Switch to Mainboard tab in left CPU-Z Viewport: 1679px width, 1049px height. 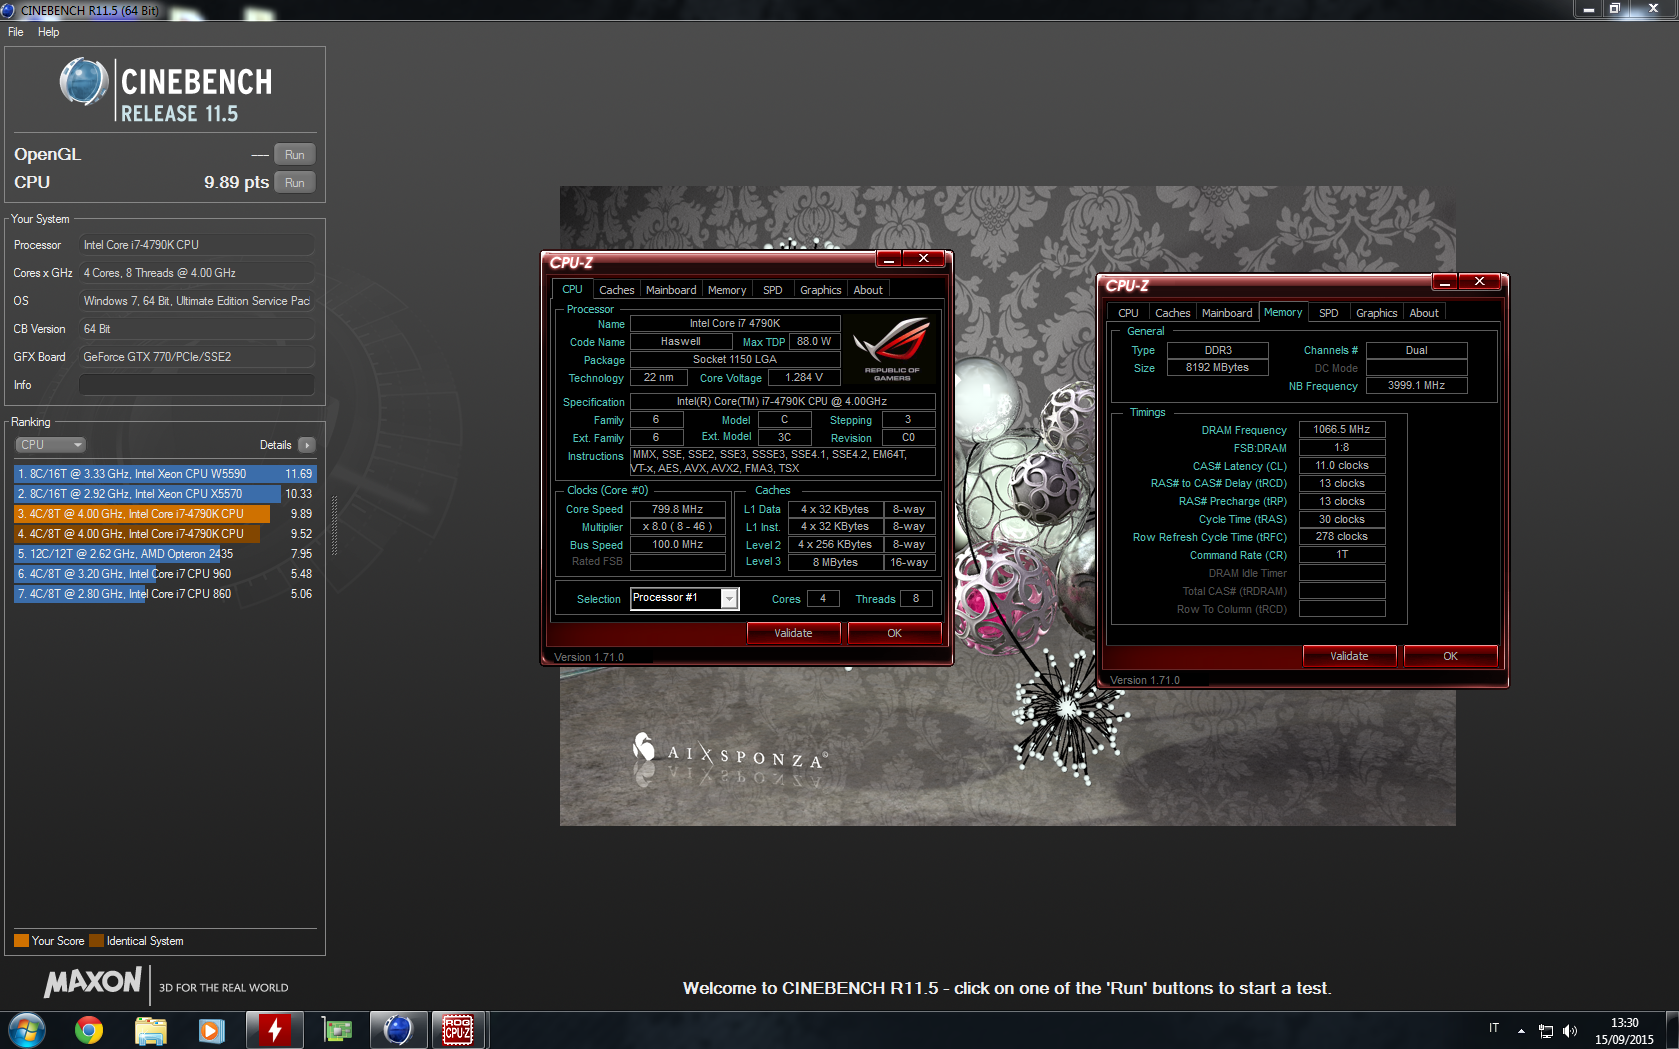671,290
